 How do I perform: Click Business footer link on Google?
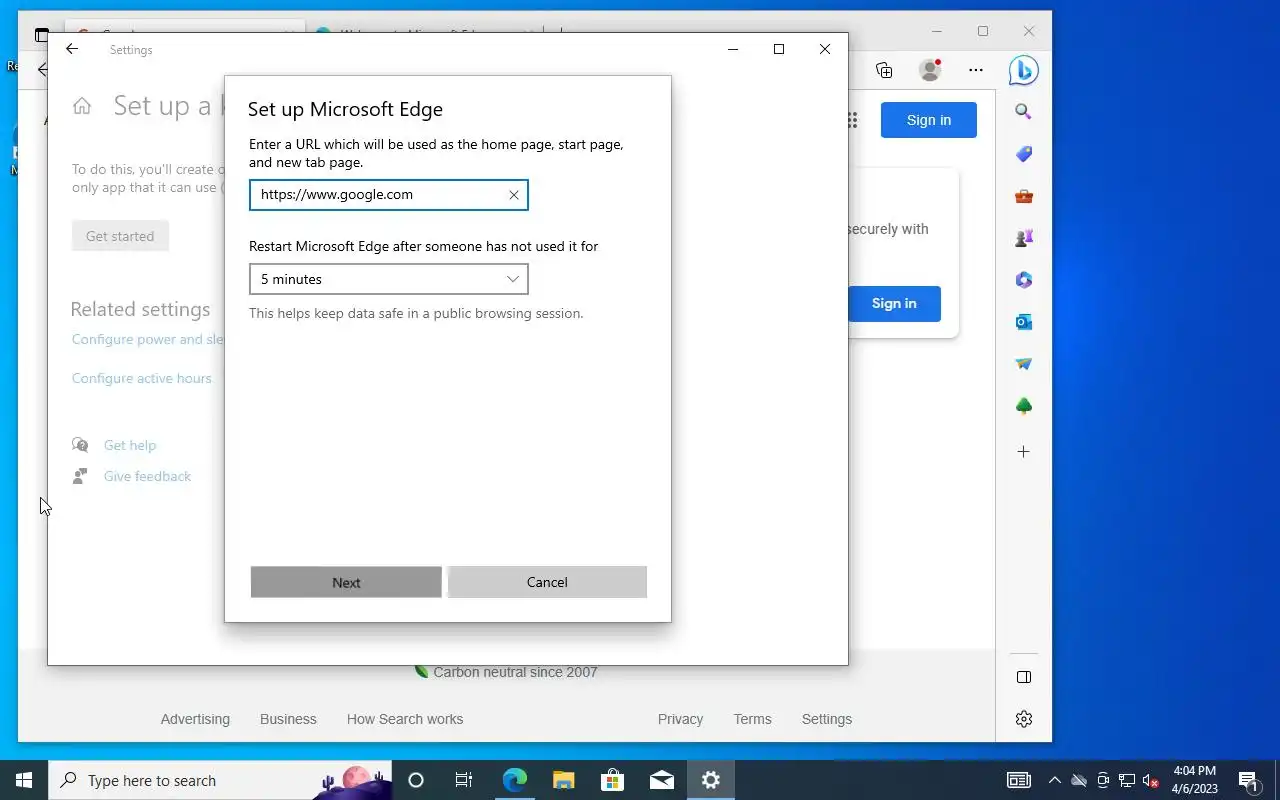click(x=288, y=719)
